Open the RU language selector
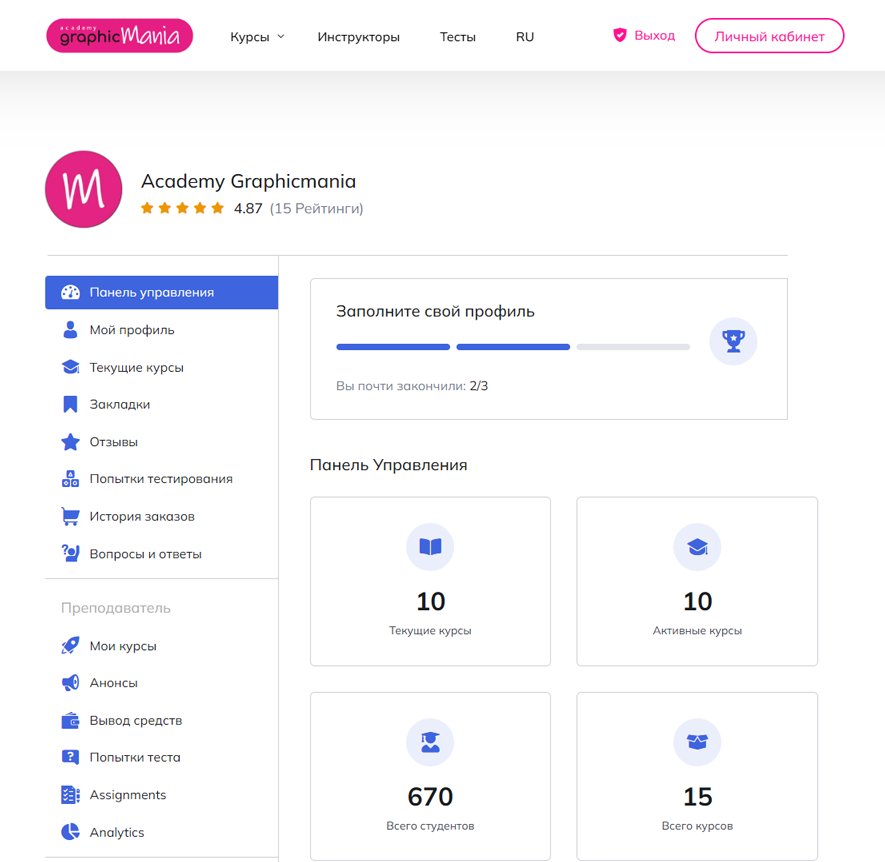 (525, 37)
